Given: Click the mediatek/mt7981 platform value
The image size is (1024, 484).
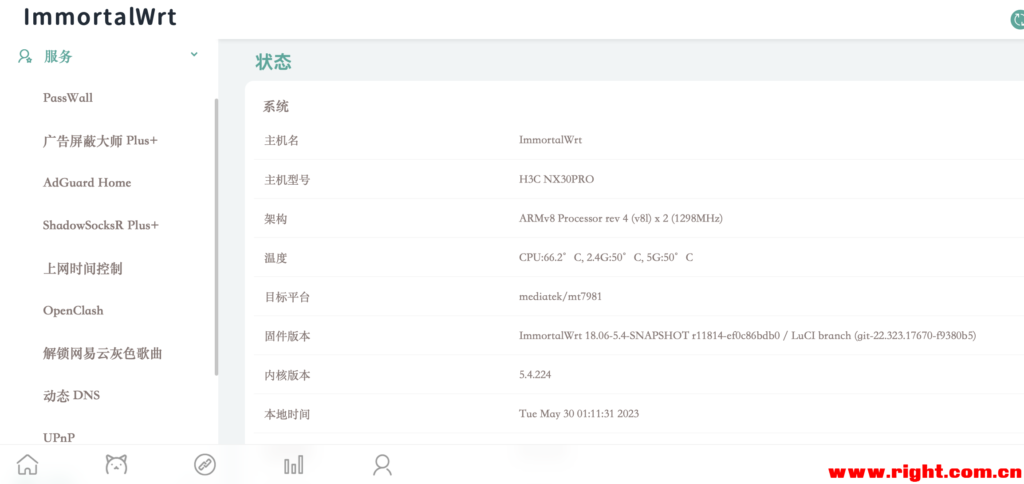Looking at the screenshot, I should point(560,297).
